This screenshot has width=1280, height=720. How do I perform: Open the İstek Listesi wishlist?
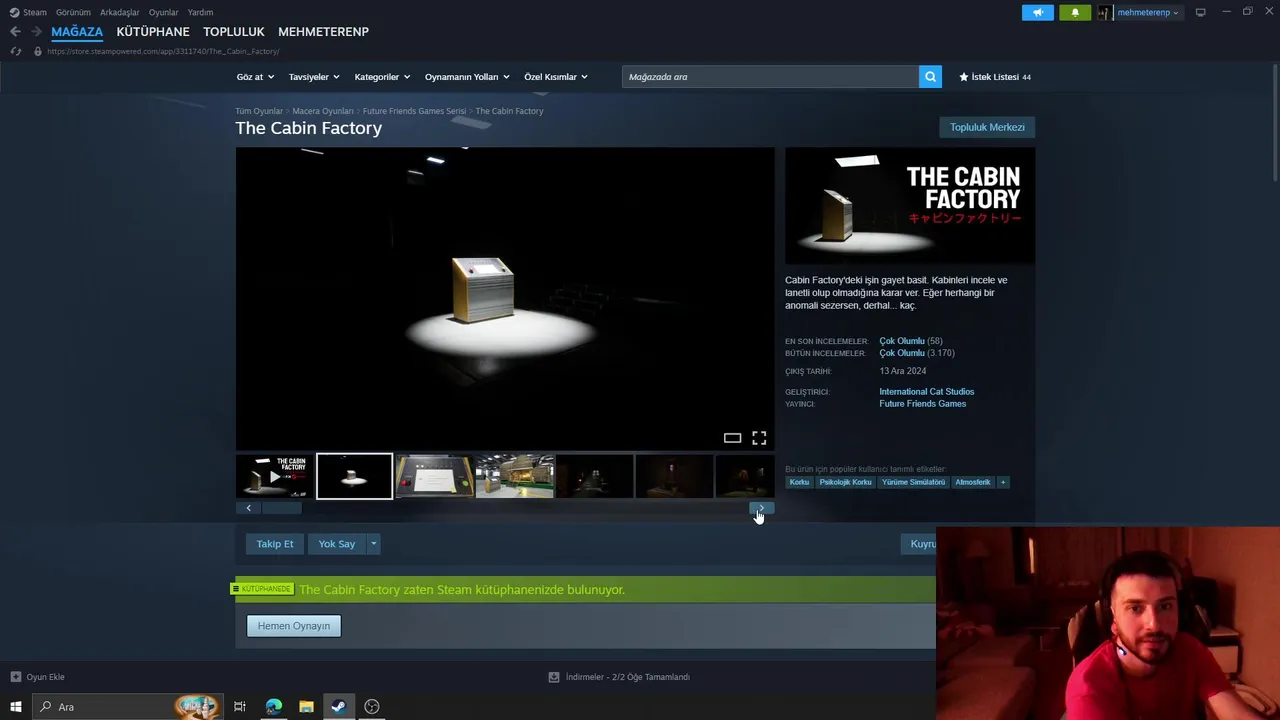click(x=995, y=77)
